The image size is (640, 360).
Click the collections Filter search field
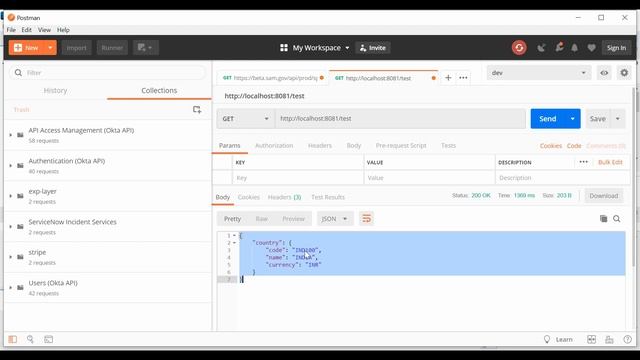point(107,73)
